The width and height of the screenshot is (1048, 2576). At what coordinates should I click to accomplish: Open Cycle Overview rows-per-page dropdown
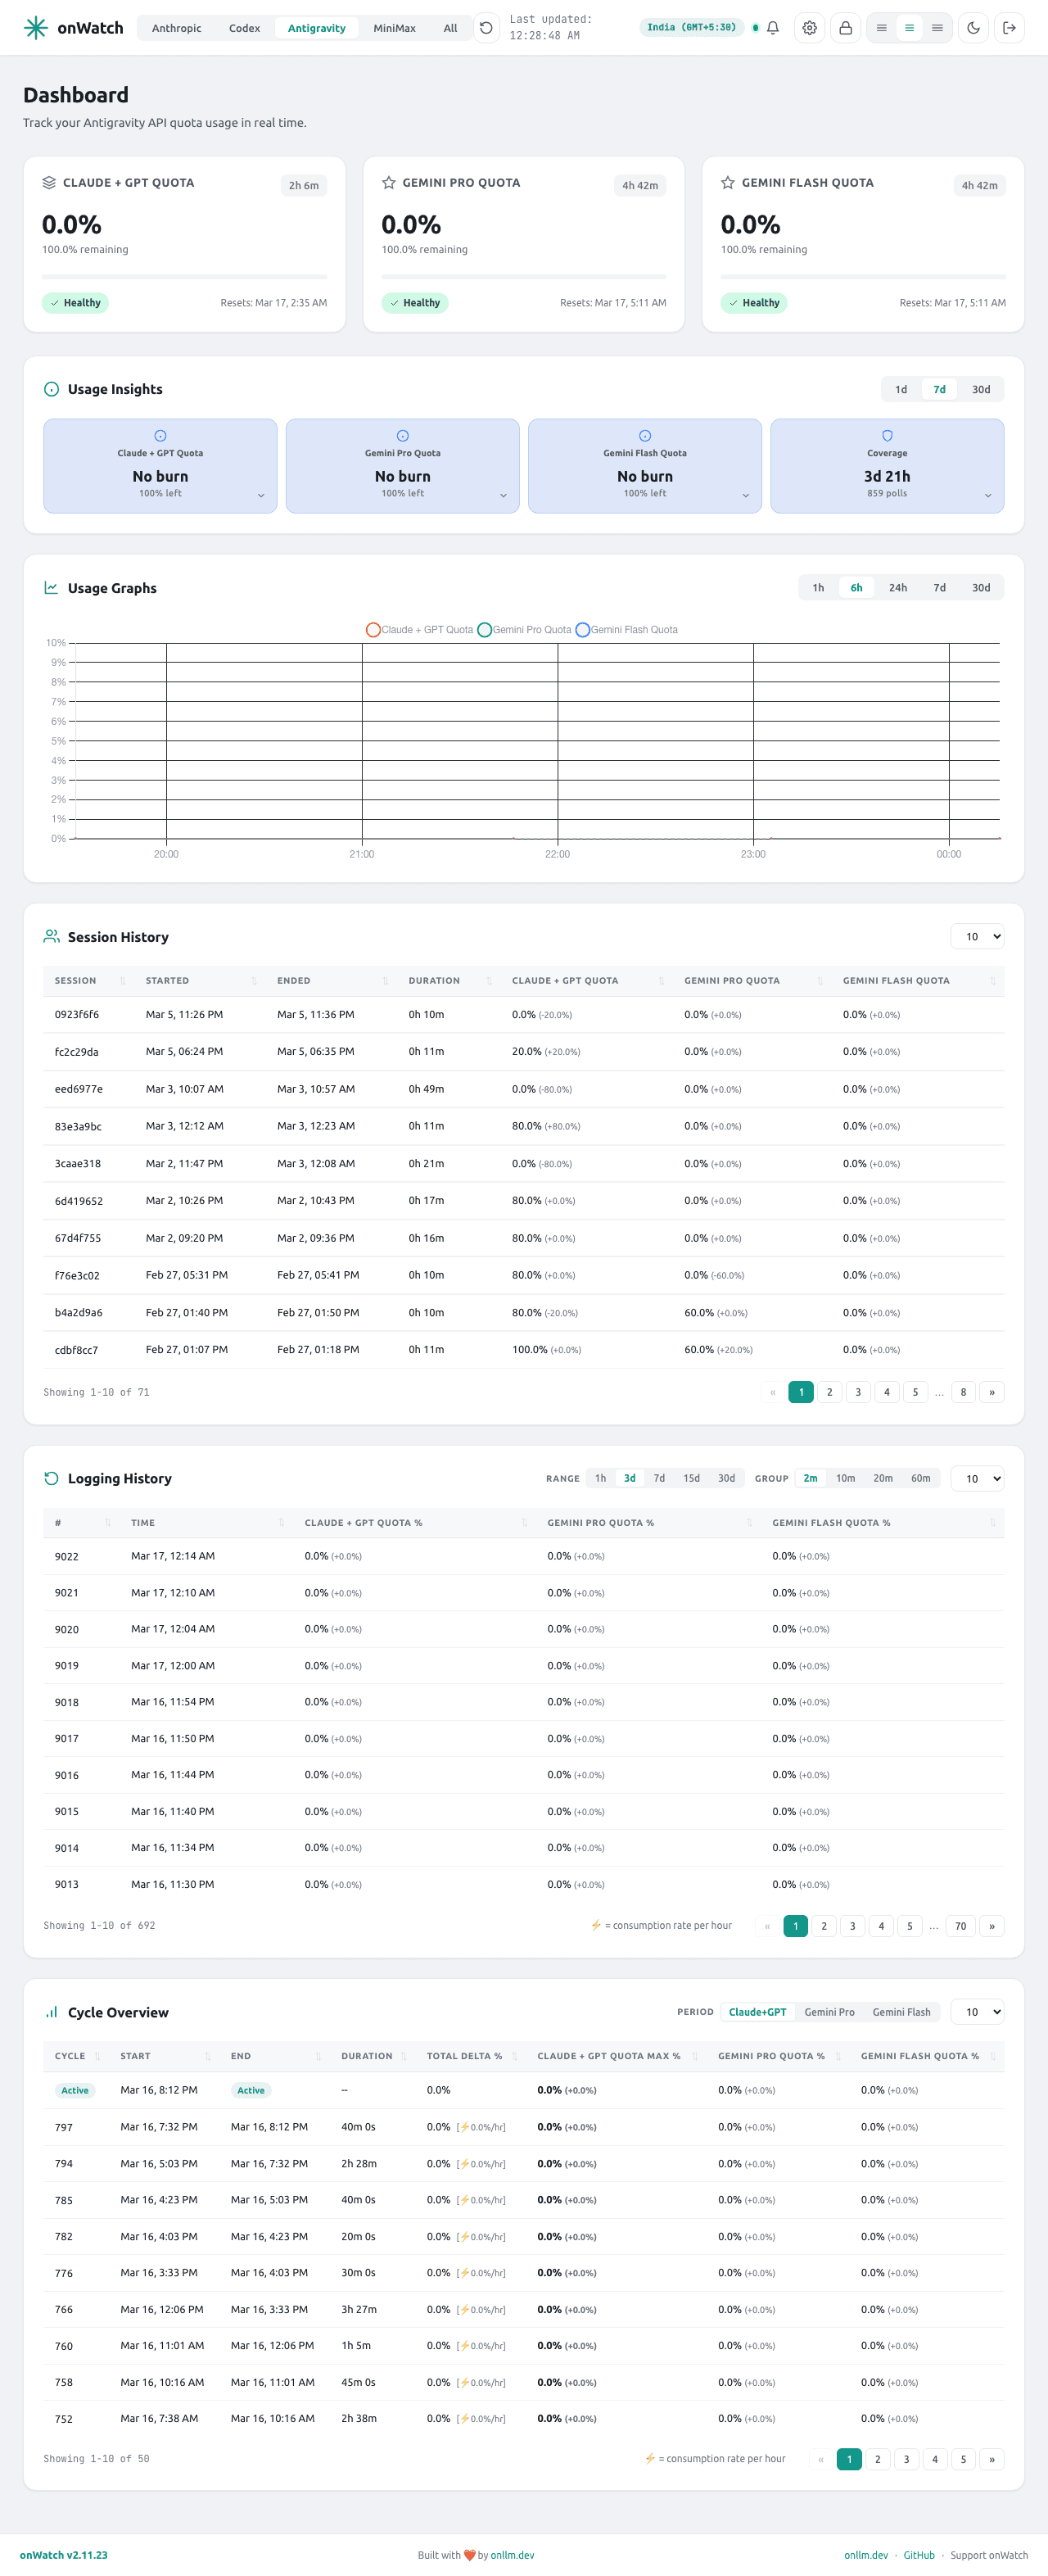point(977,2012)
